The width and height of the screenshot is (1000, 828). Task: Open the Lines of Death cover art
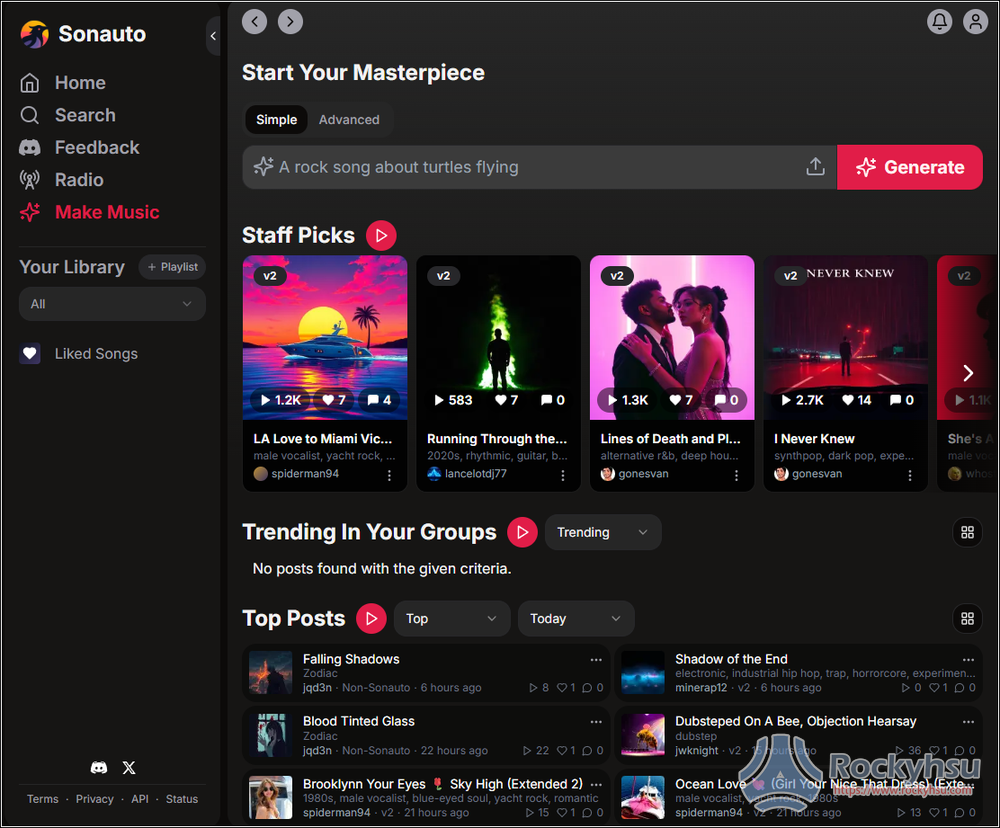[672, 338]
